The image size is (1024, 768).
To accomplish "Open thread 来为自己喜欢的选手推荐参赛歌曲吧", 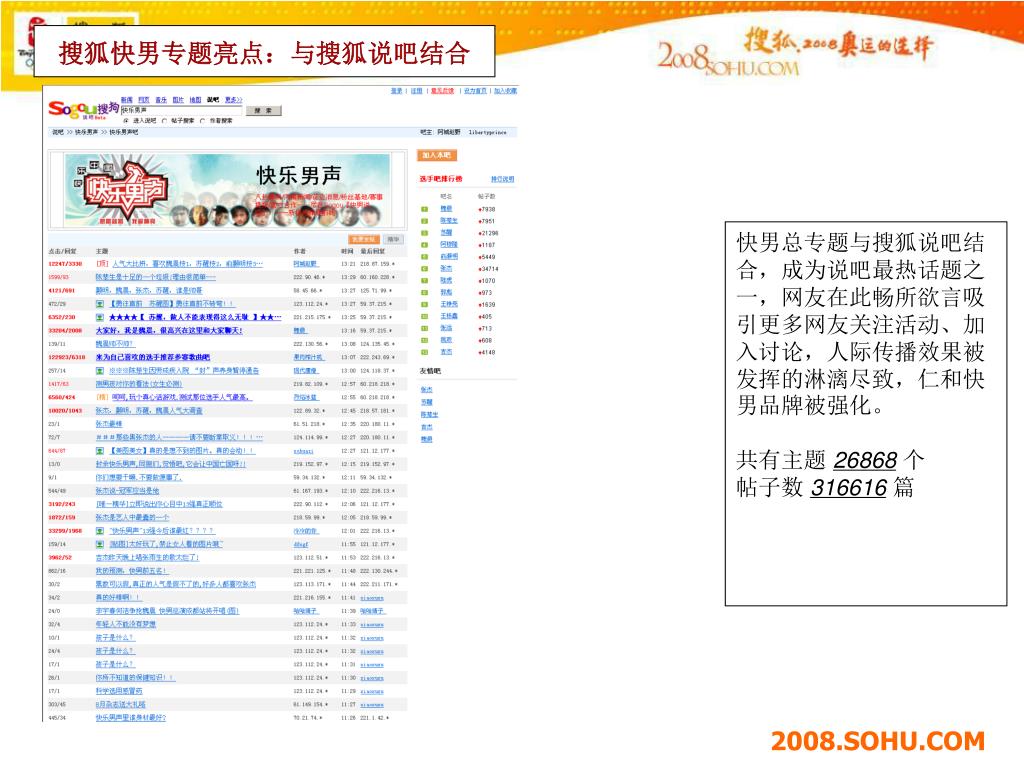I will pos(153,357).
